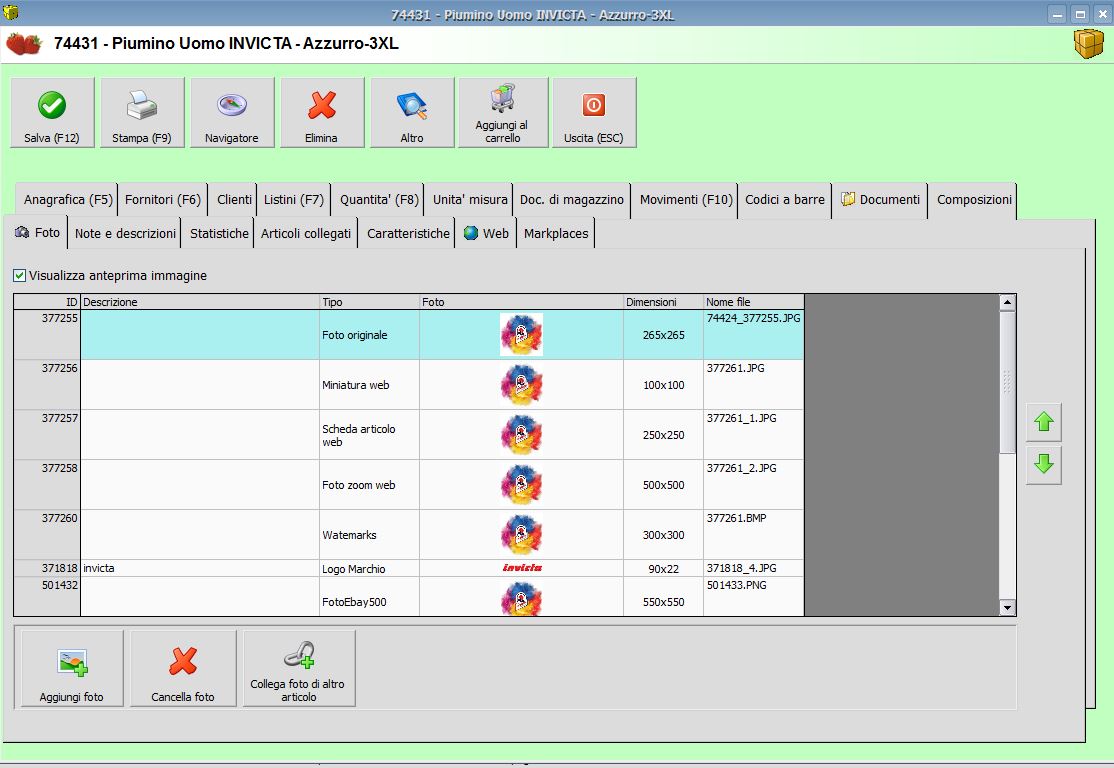Click the Cancella foto button

coord(183,669)
